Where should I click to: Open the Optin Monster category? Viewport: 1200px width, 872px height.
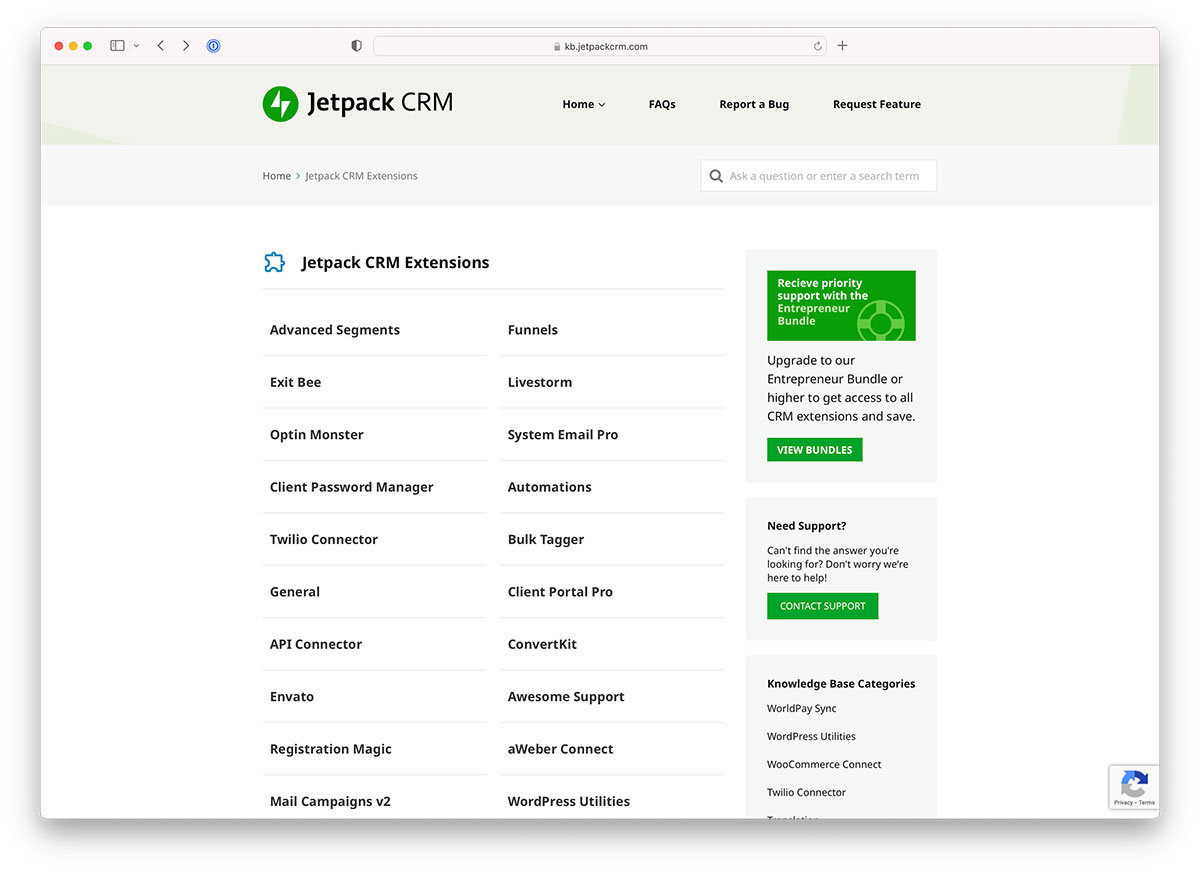click(x=317, y=435)
